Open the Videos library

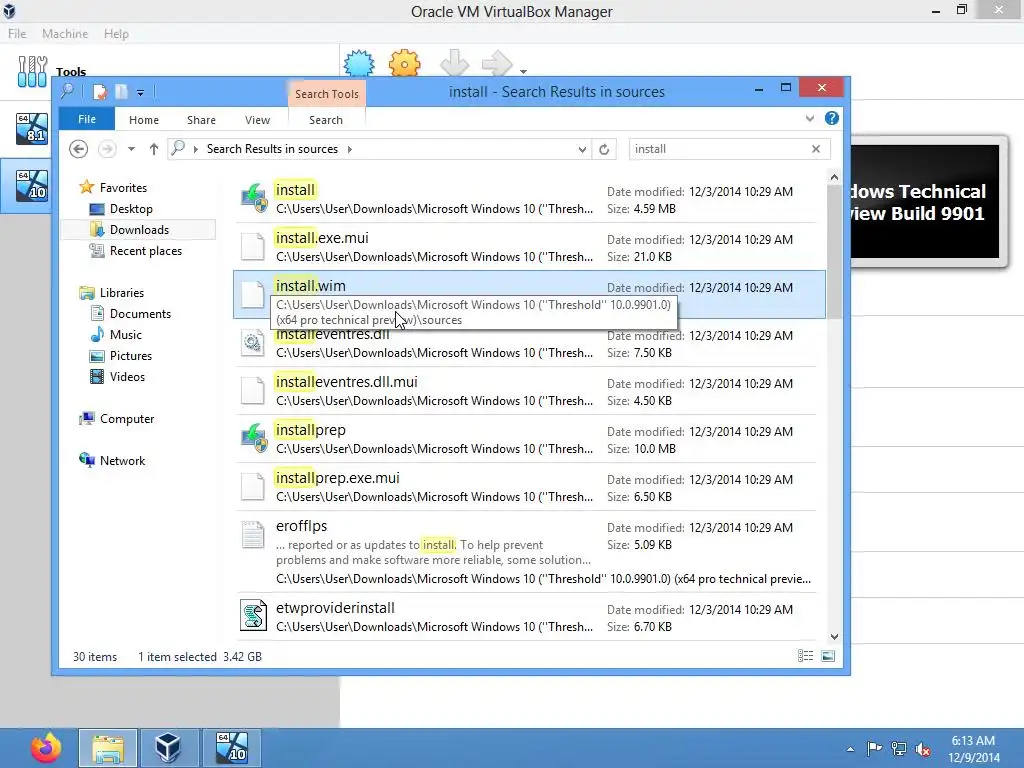pos(127,377)
